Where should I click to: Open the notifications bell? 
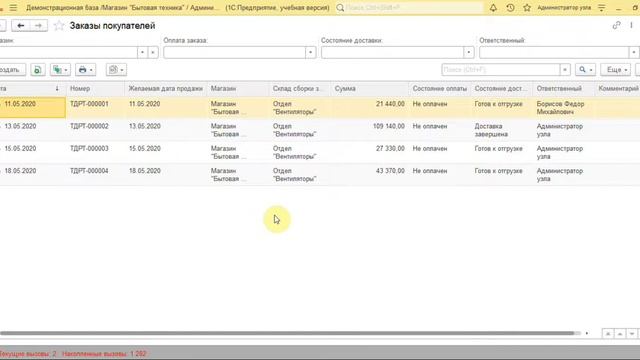(493, 8)
